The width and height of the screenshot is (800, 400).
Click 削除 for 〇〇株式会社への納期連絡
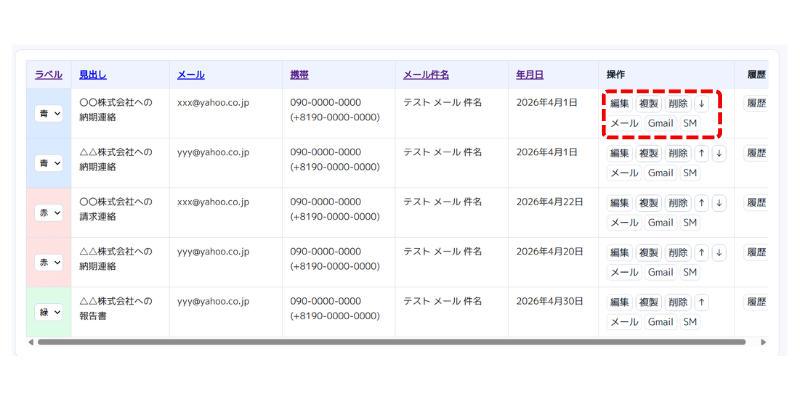678,104
